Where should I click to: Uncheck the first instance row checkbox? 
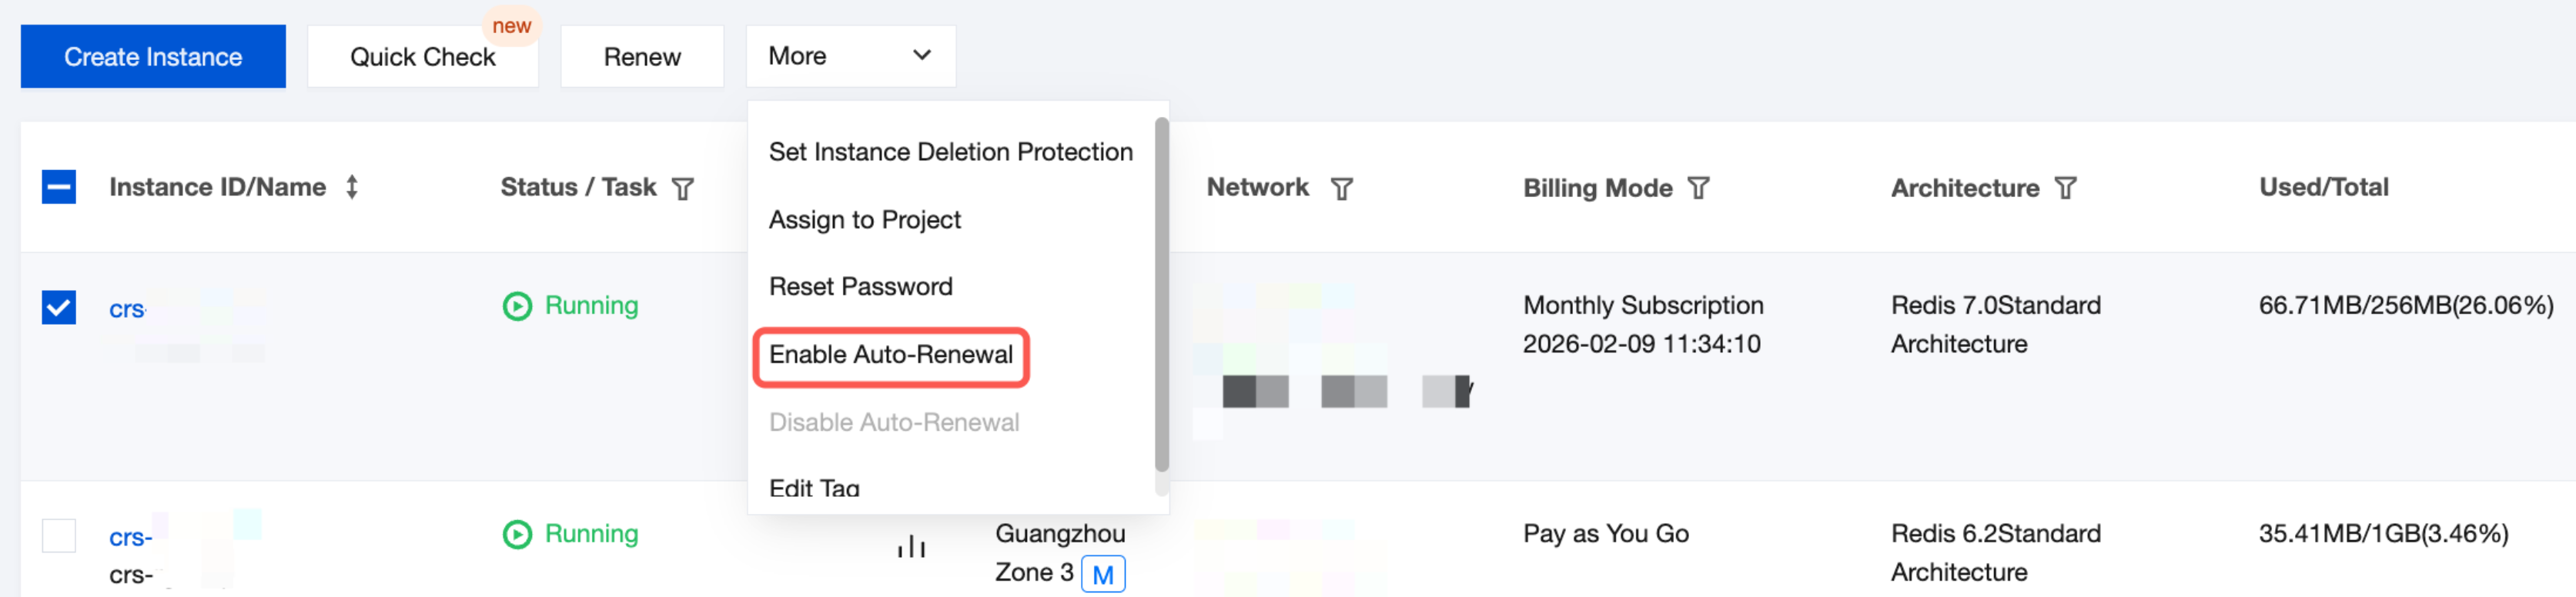click(59, 307)
